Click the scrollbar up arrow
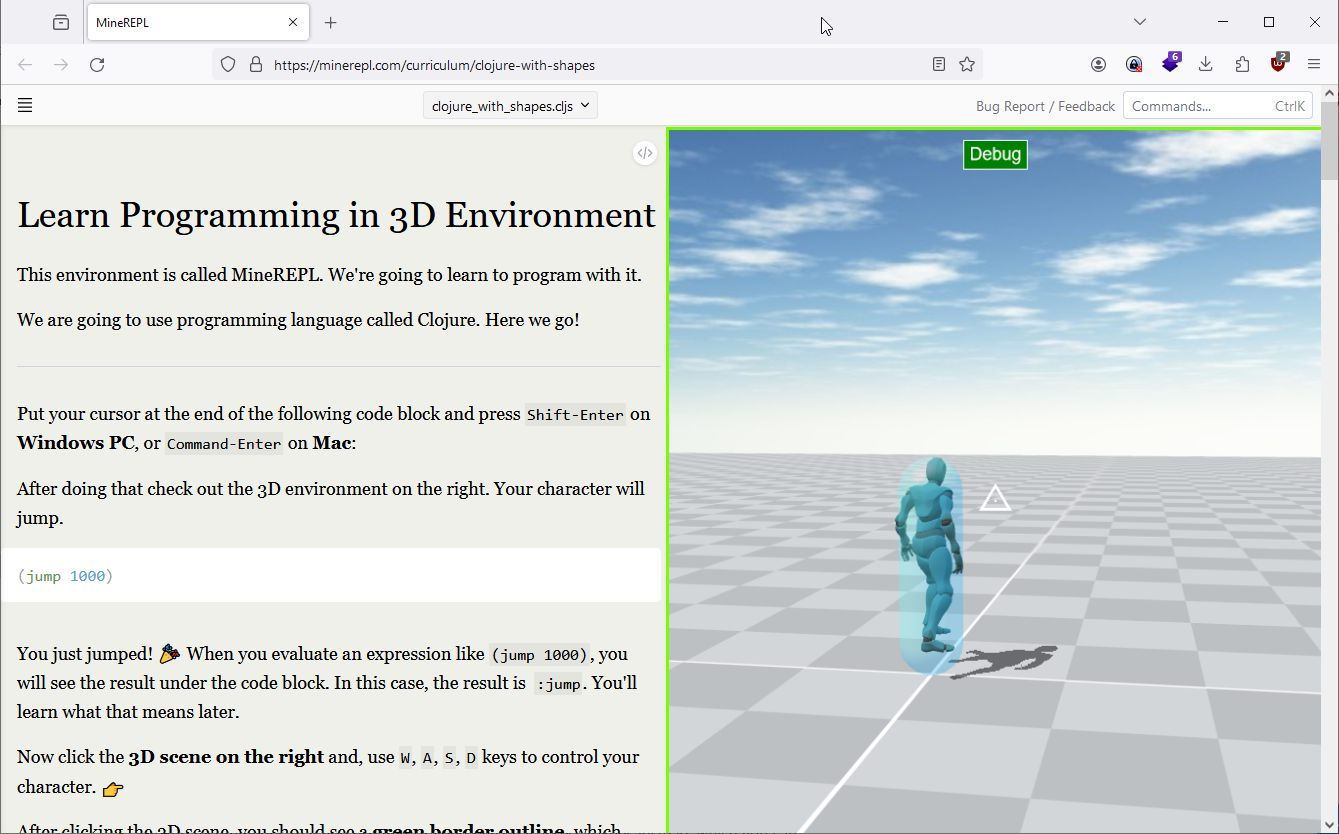Image resolution: width=1339 pixels, height=834 pixels. click(x=1329, y=93)
